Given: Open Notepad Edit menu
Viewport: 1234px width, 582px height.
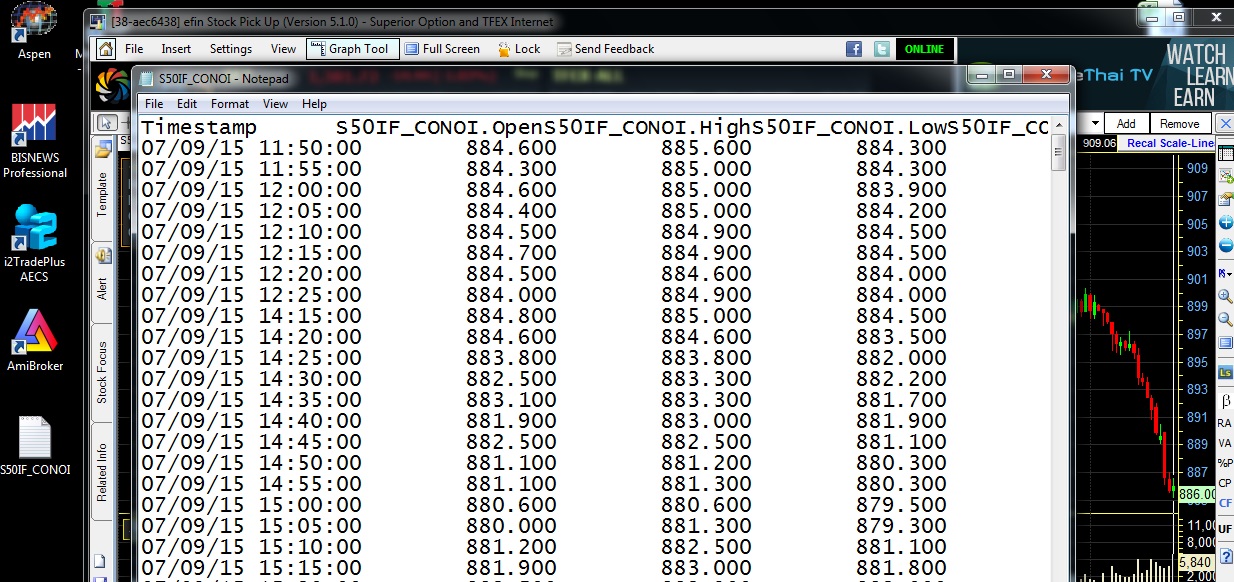Looking at the screenshot, I should (x=187, y=104).
